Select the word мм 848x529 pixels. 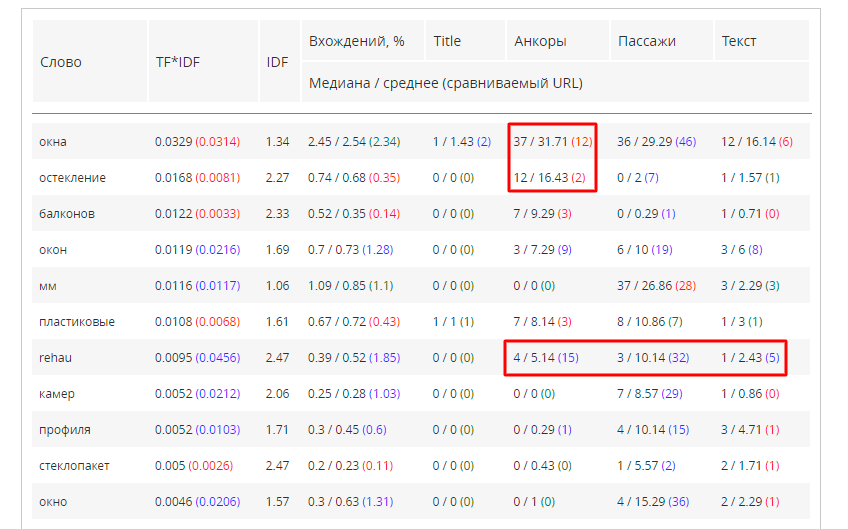48,286
